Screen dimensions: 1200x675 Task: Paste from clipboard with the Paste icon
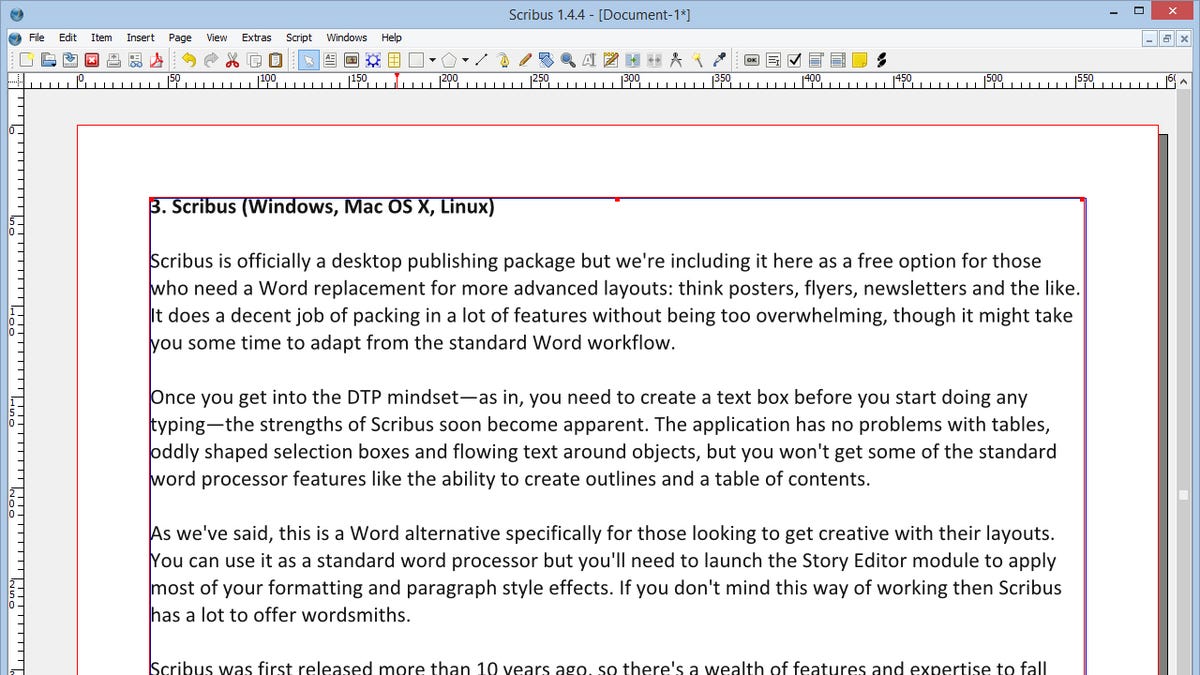[275, 60]
